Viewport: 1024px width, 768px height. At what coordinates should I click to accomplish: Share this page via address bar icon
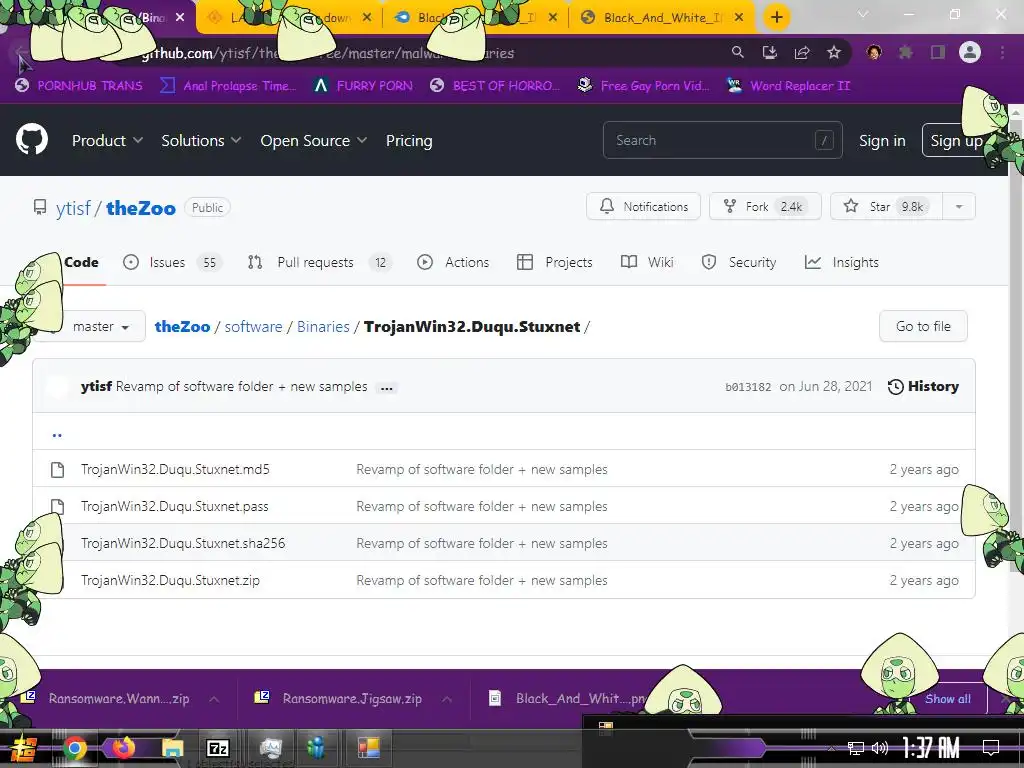(x=801, y=52)
